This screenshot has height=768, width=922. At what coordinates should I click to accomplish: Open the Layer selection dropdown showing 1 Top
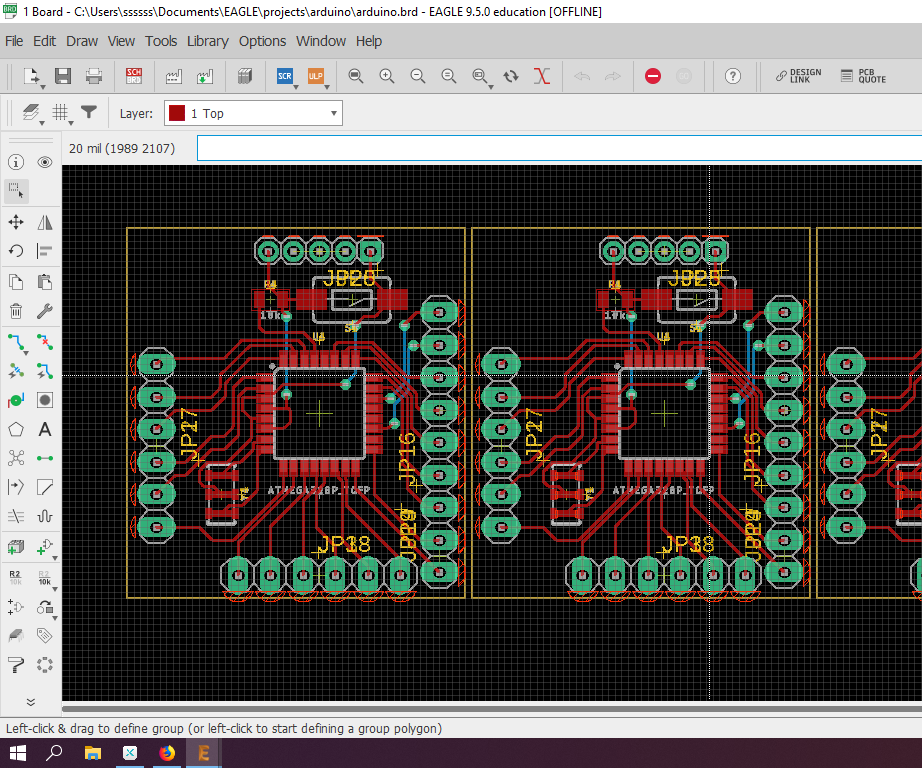(x=252, y=112)
